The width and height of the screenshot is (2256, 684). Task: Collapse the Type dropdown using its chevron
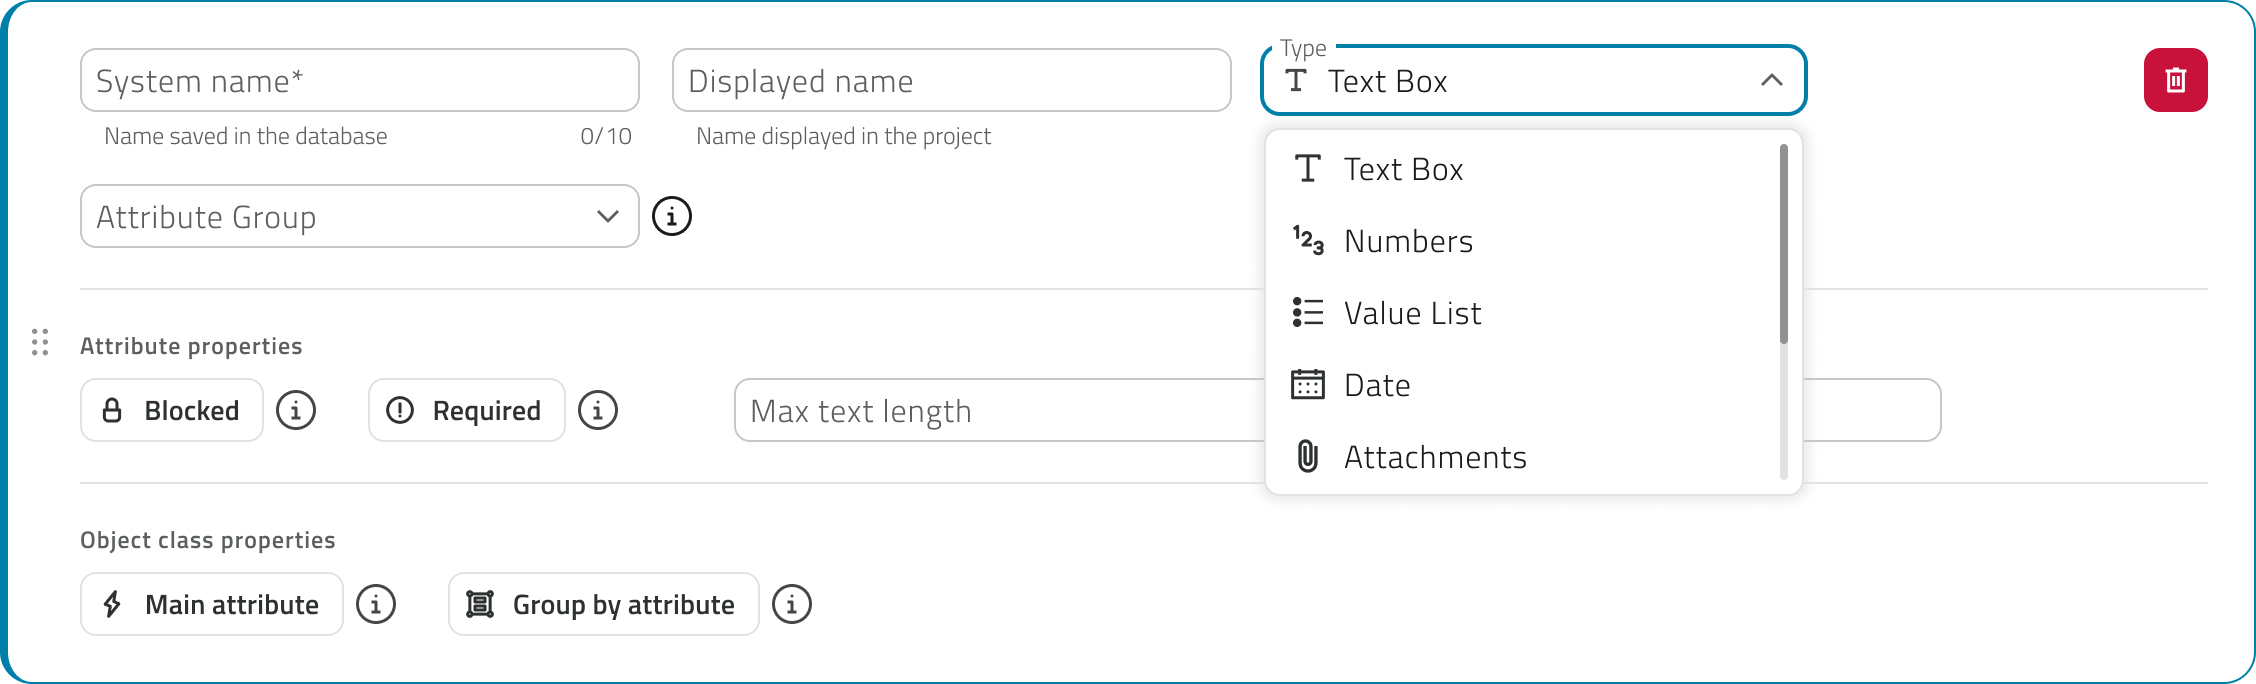[x=1771, y=80]
